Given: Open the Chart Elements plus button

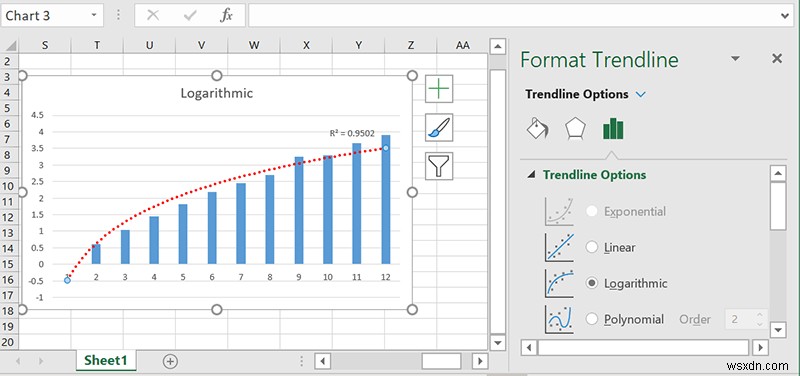Looking at the screenshot, I should coord(439,89).
